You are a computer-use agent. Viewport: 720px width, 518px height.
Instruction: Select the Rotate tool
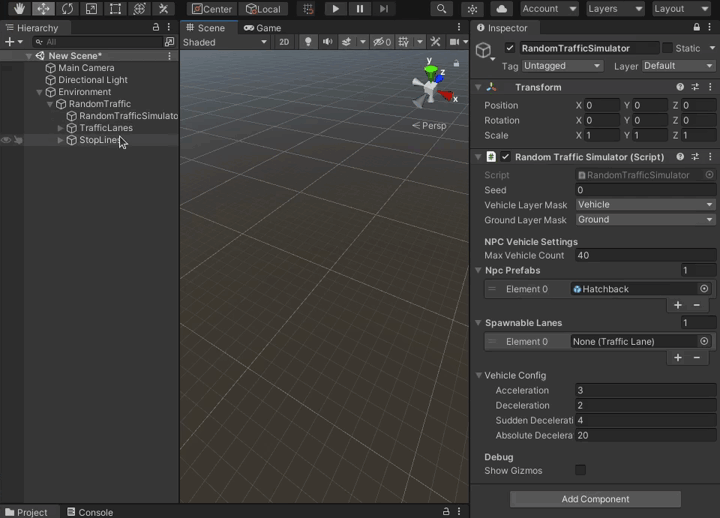(67, 9)
